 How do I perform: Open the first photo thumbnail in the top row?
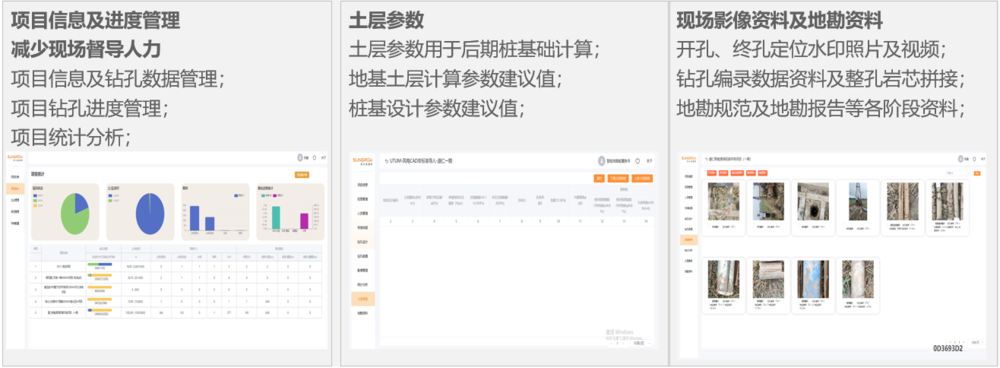[x=724, y=202]
